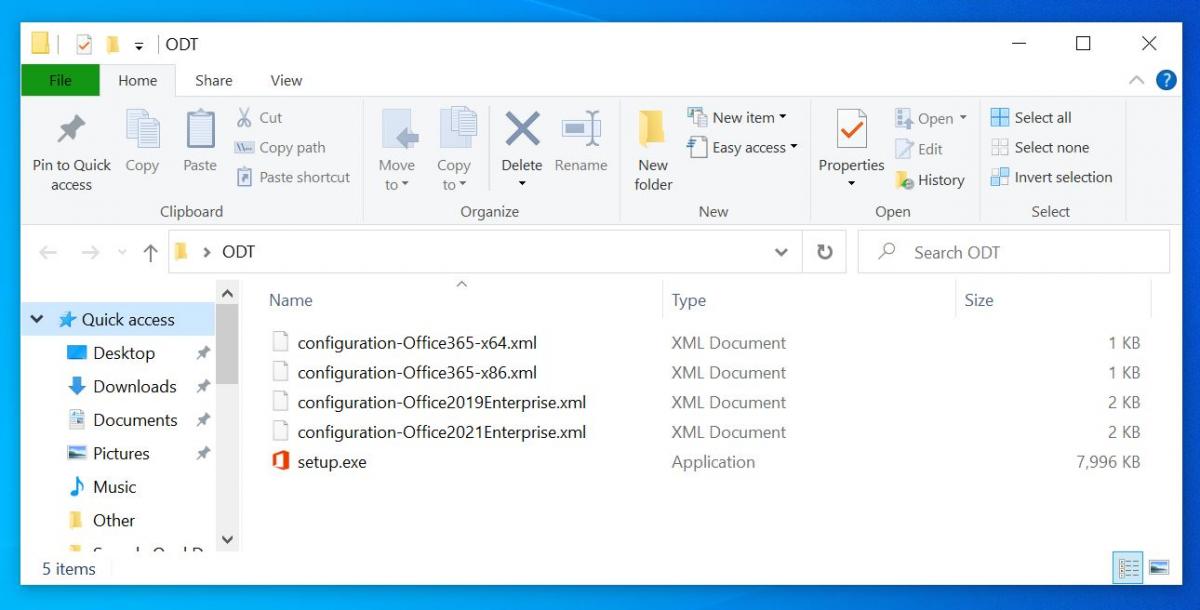Open the New item menu
Screen dimensions: 1200x610
(737, 117)
